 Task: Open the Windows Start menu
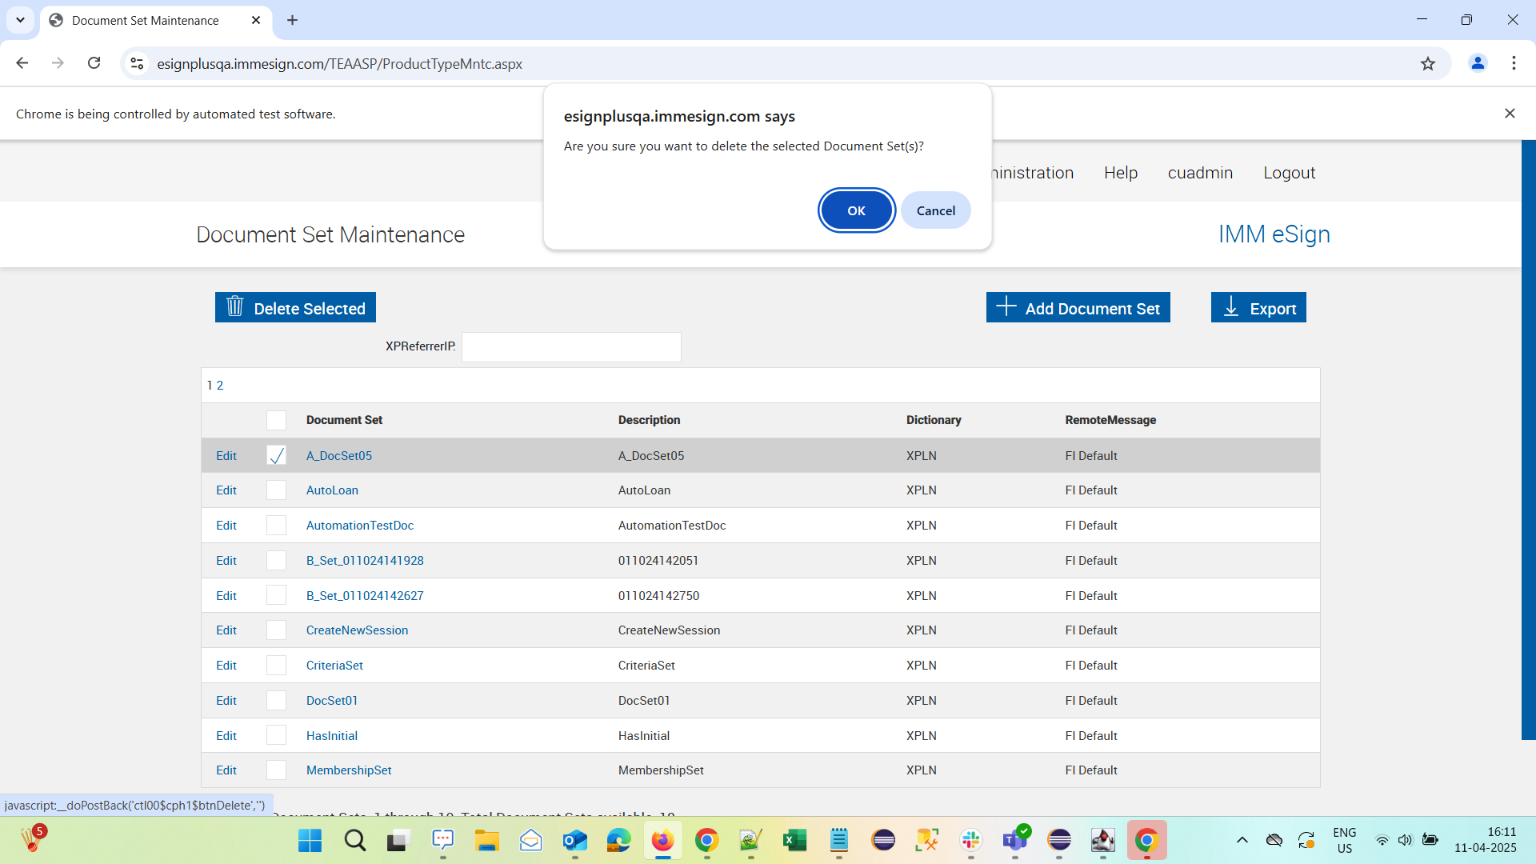pos(310,840)
